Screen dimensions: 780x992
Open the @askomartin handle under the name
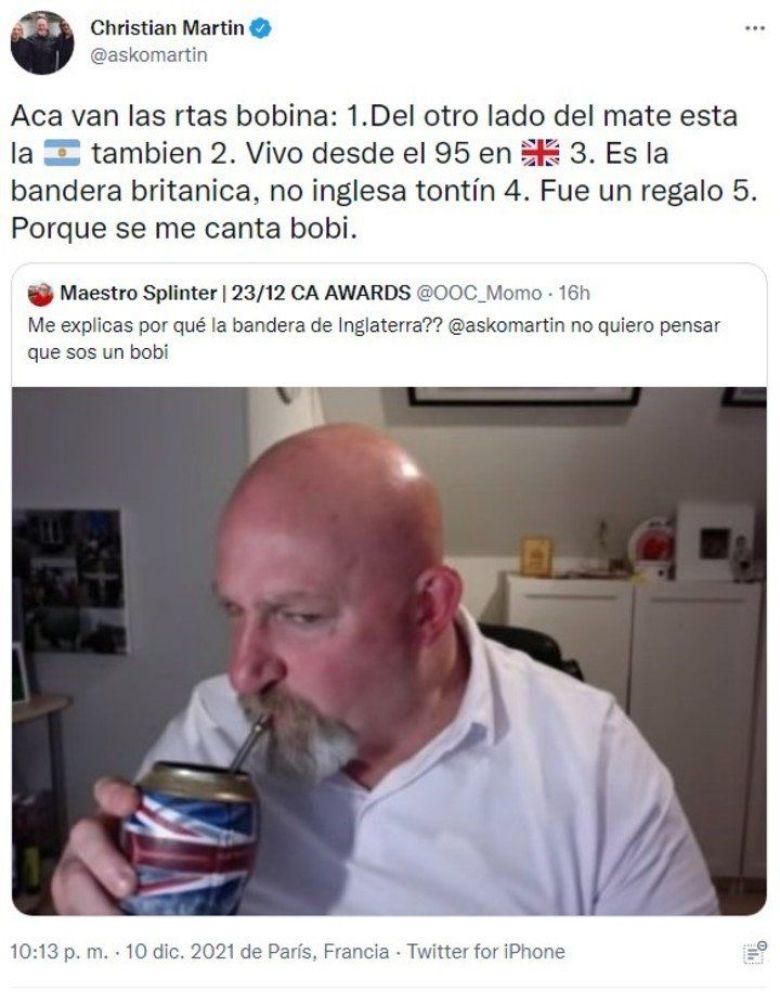coord(149,55)
